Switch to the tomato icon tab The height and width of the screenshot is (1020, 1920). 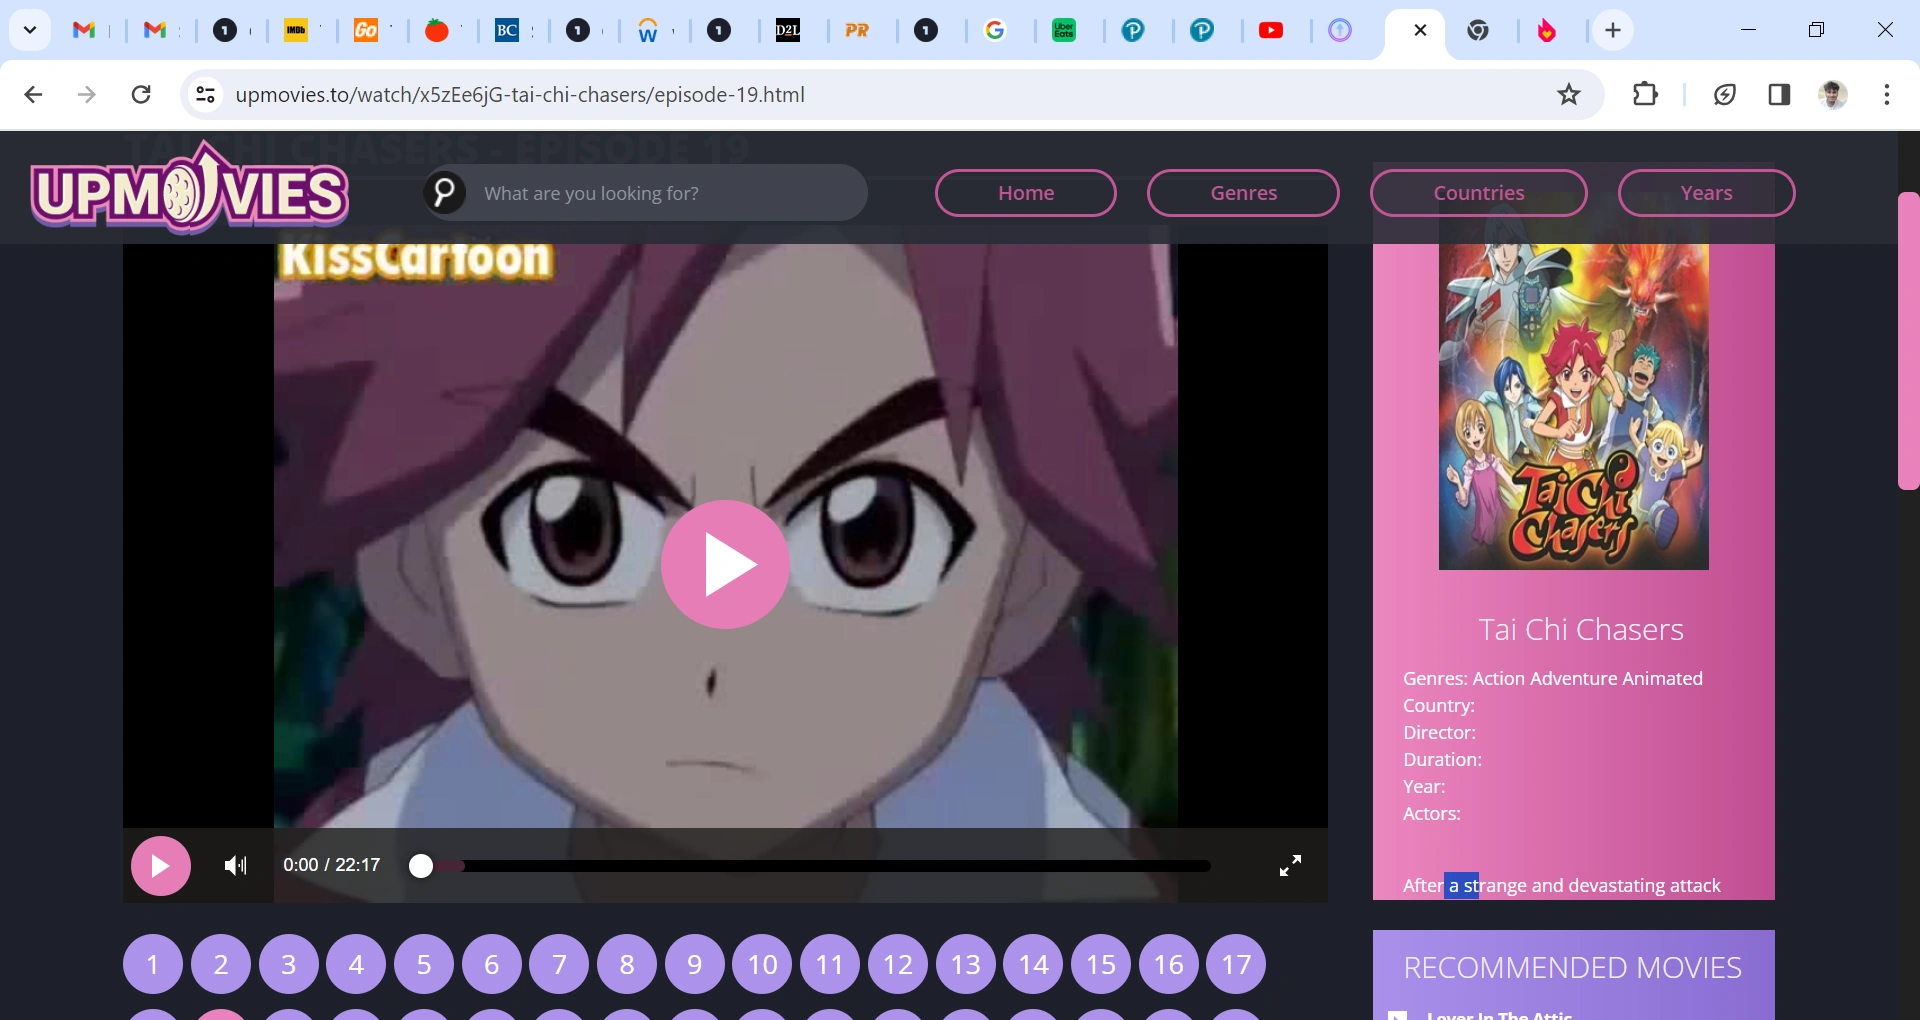(436, 30)
